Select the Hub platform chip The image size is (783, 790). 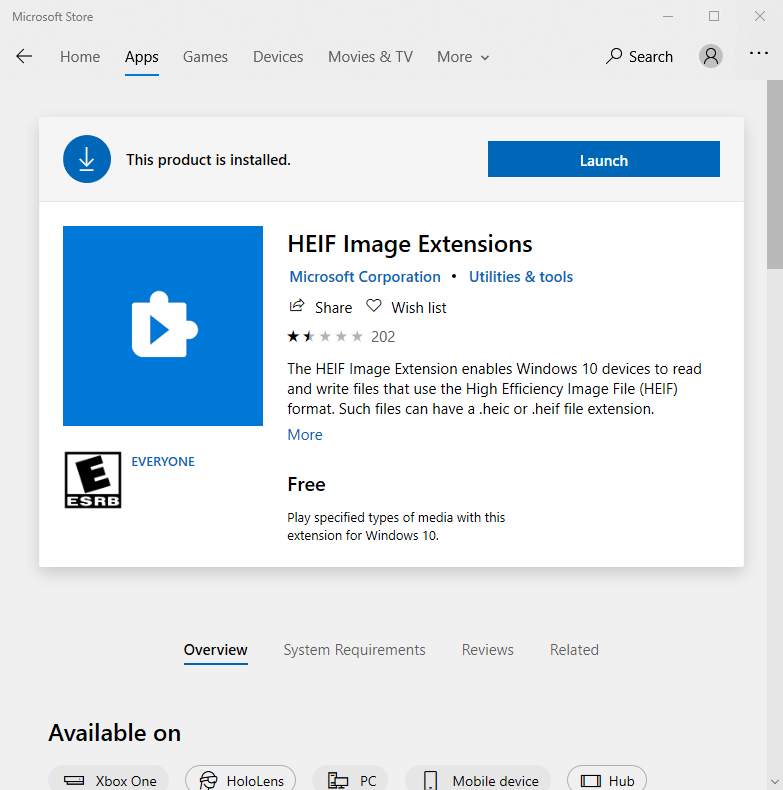(607, 780)
